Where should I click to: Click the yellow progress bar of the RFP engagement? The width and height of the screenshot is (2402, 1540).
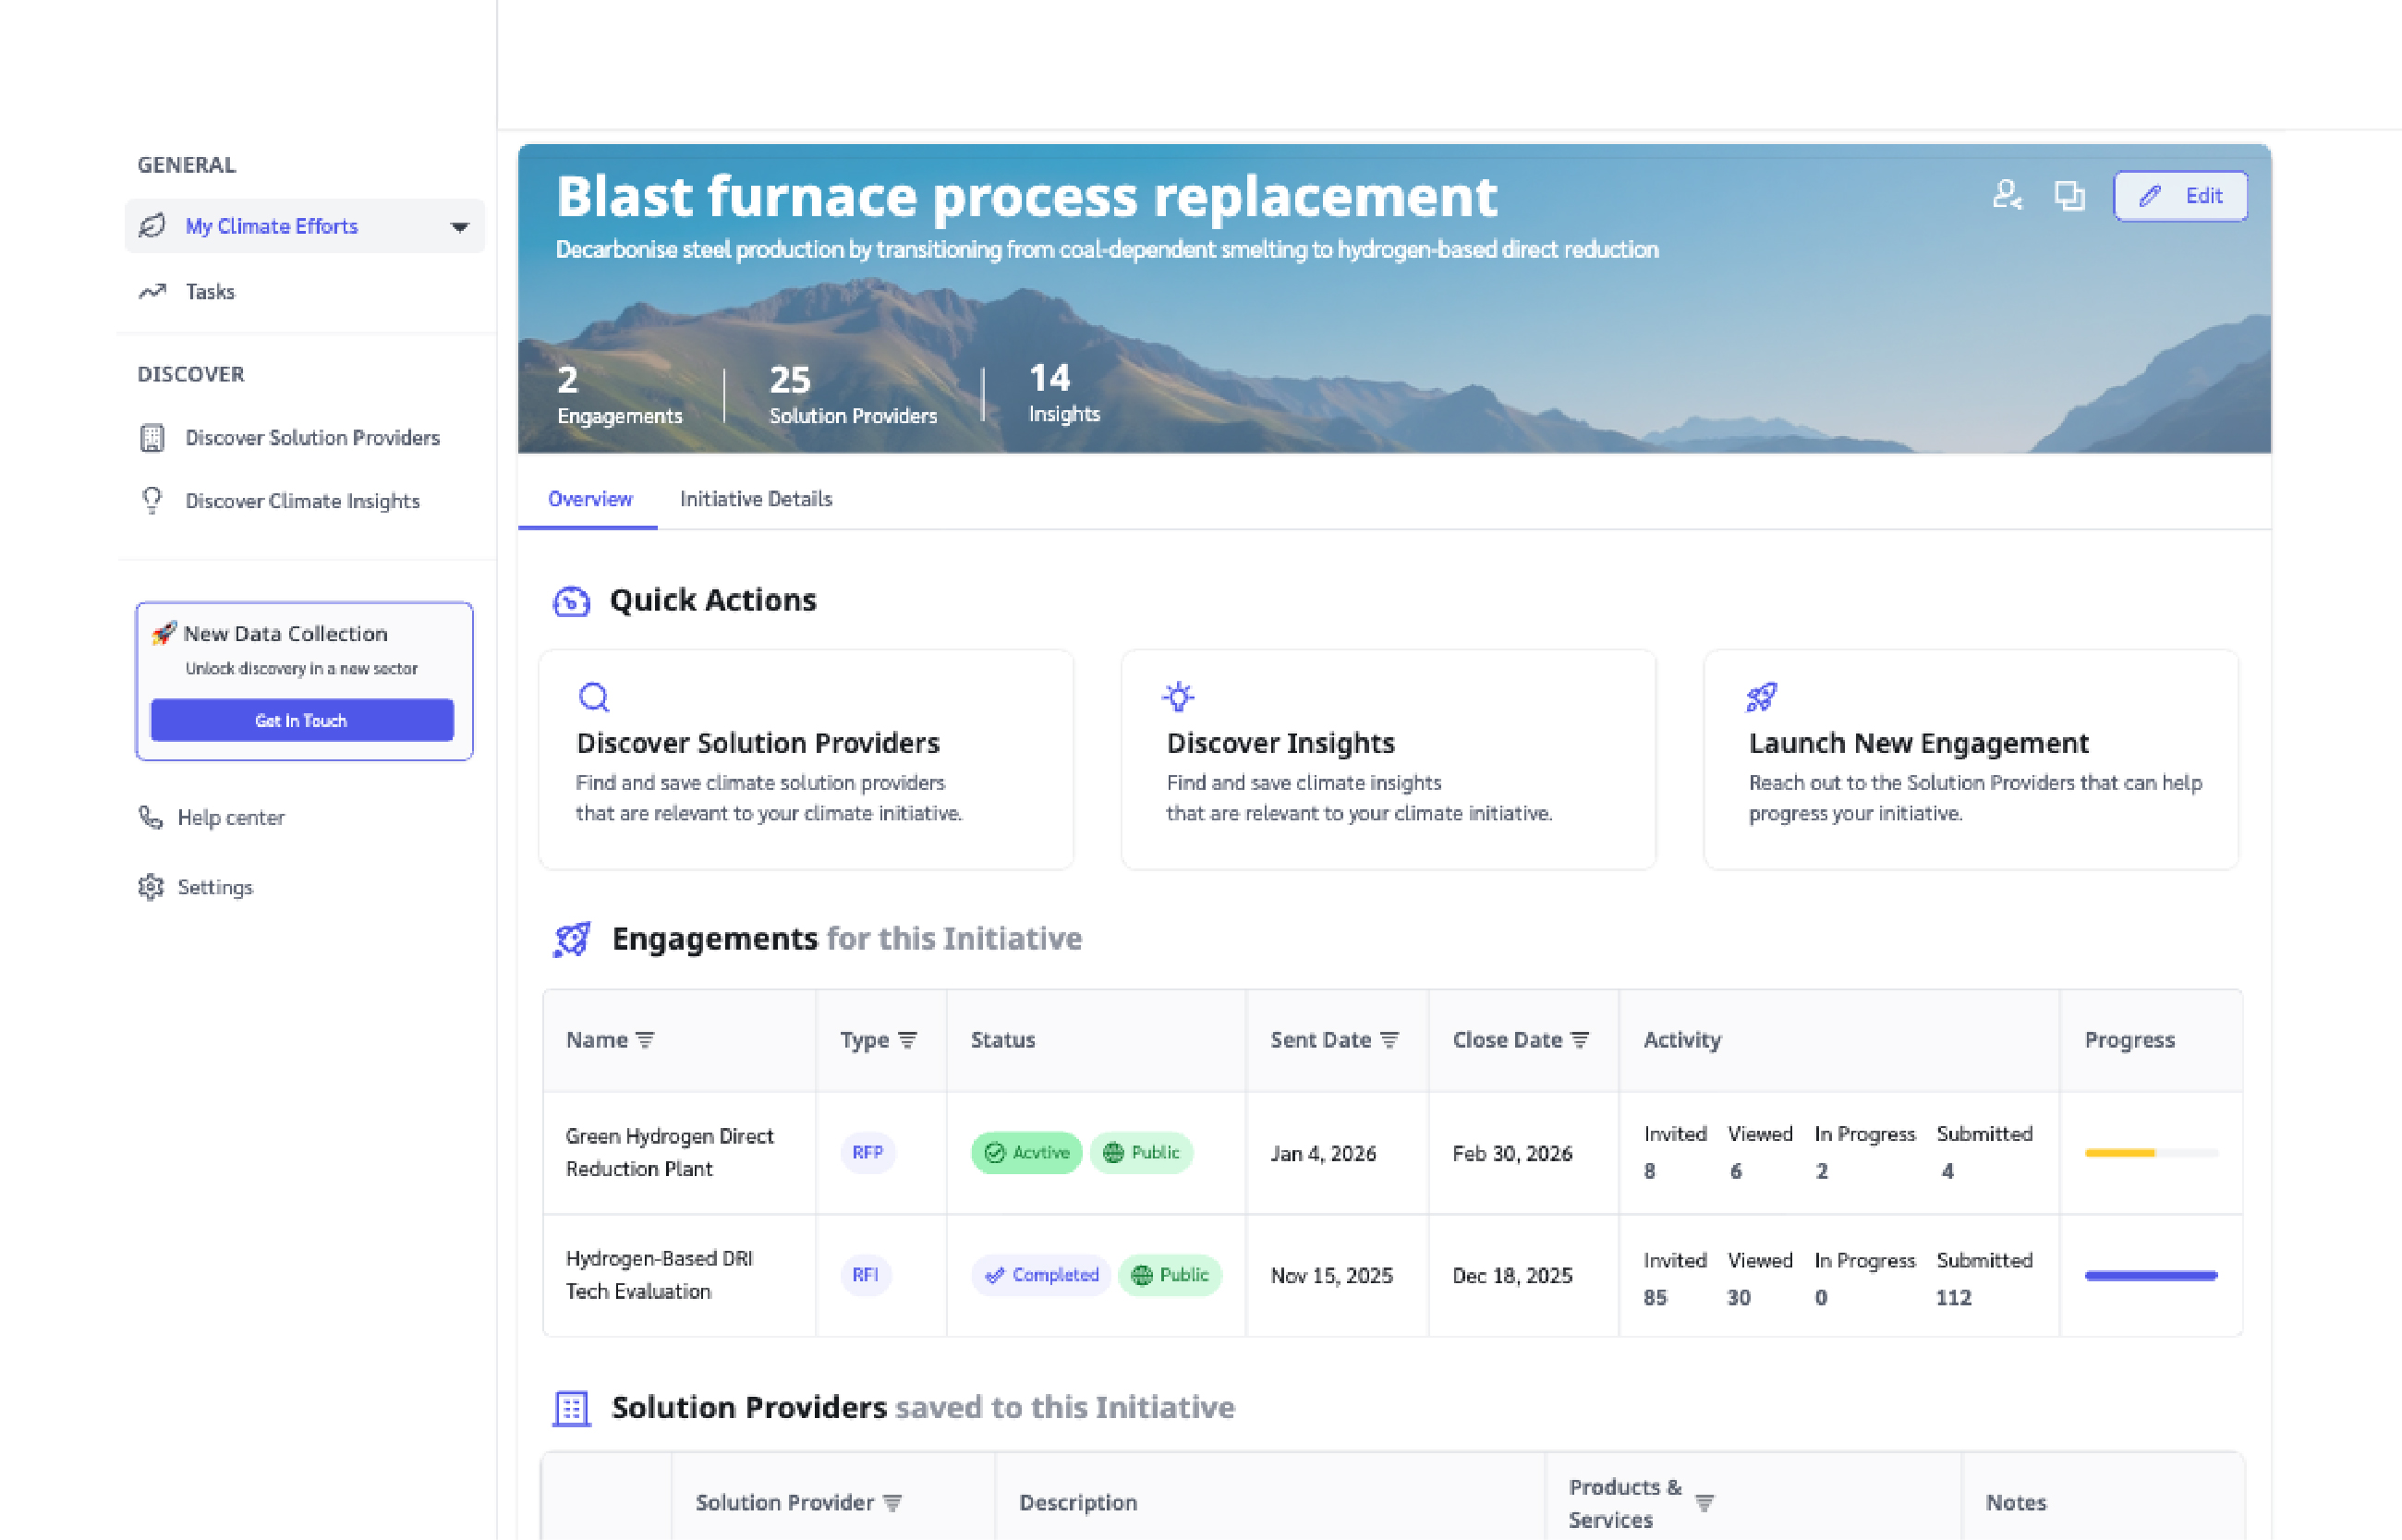[x=2120, y=1153]
